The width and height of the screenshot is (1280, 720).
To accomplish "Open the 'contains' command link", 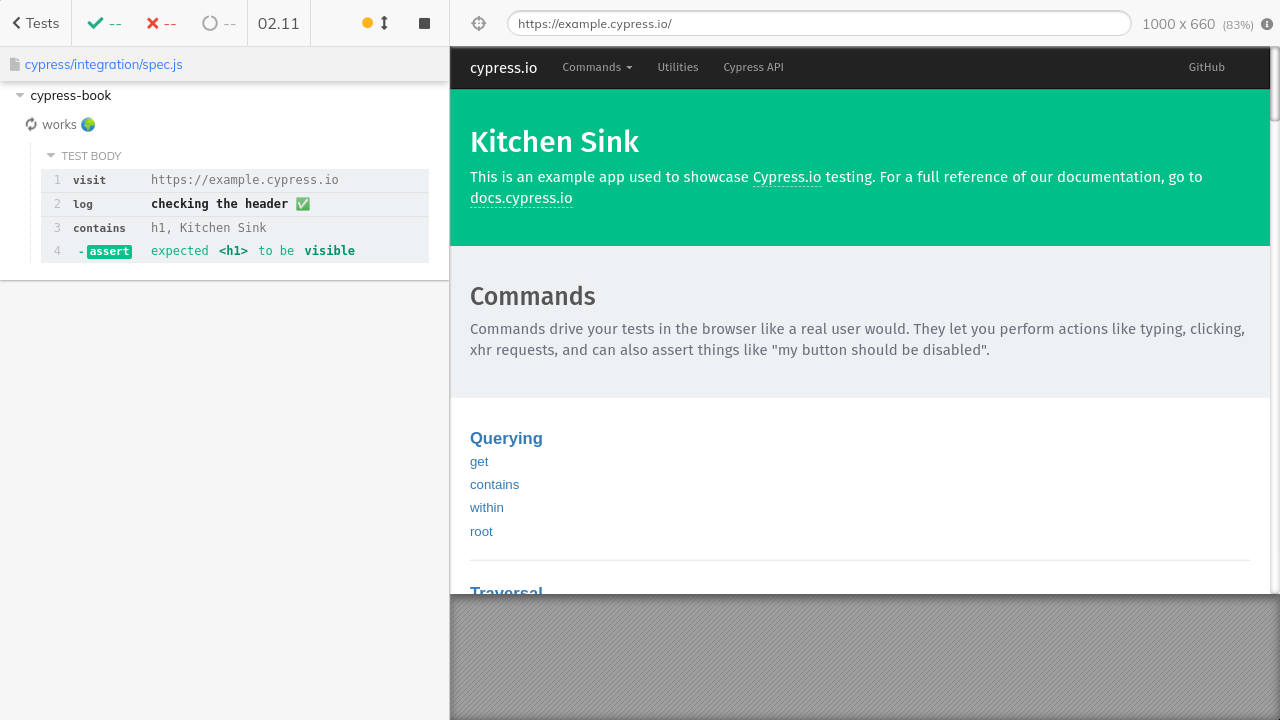I will [494, 485].
